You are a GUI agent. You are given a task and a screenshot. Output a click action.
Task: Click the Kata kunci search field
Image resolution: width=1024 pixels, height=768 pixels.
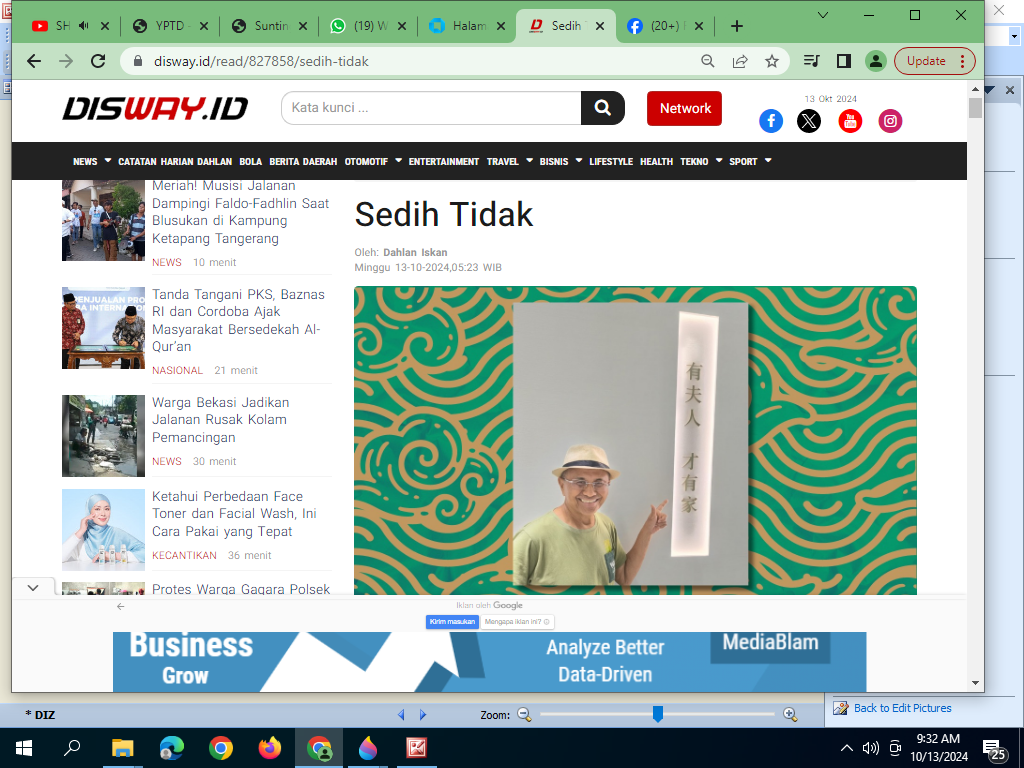tap(431, 108)
